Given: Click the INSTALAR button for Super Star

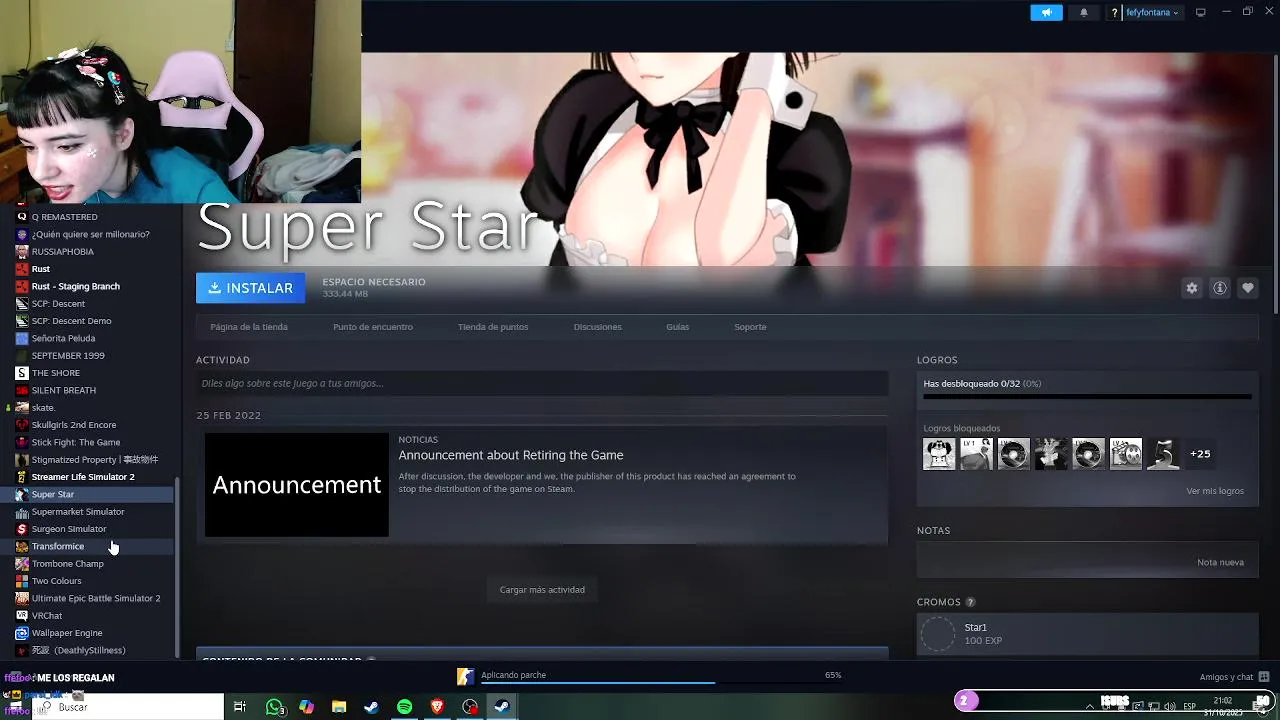Looking at the screenshot, I should tap(250, 288).
